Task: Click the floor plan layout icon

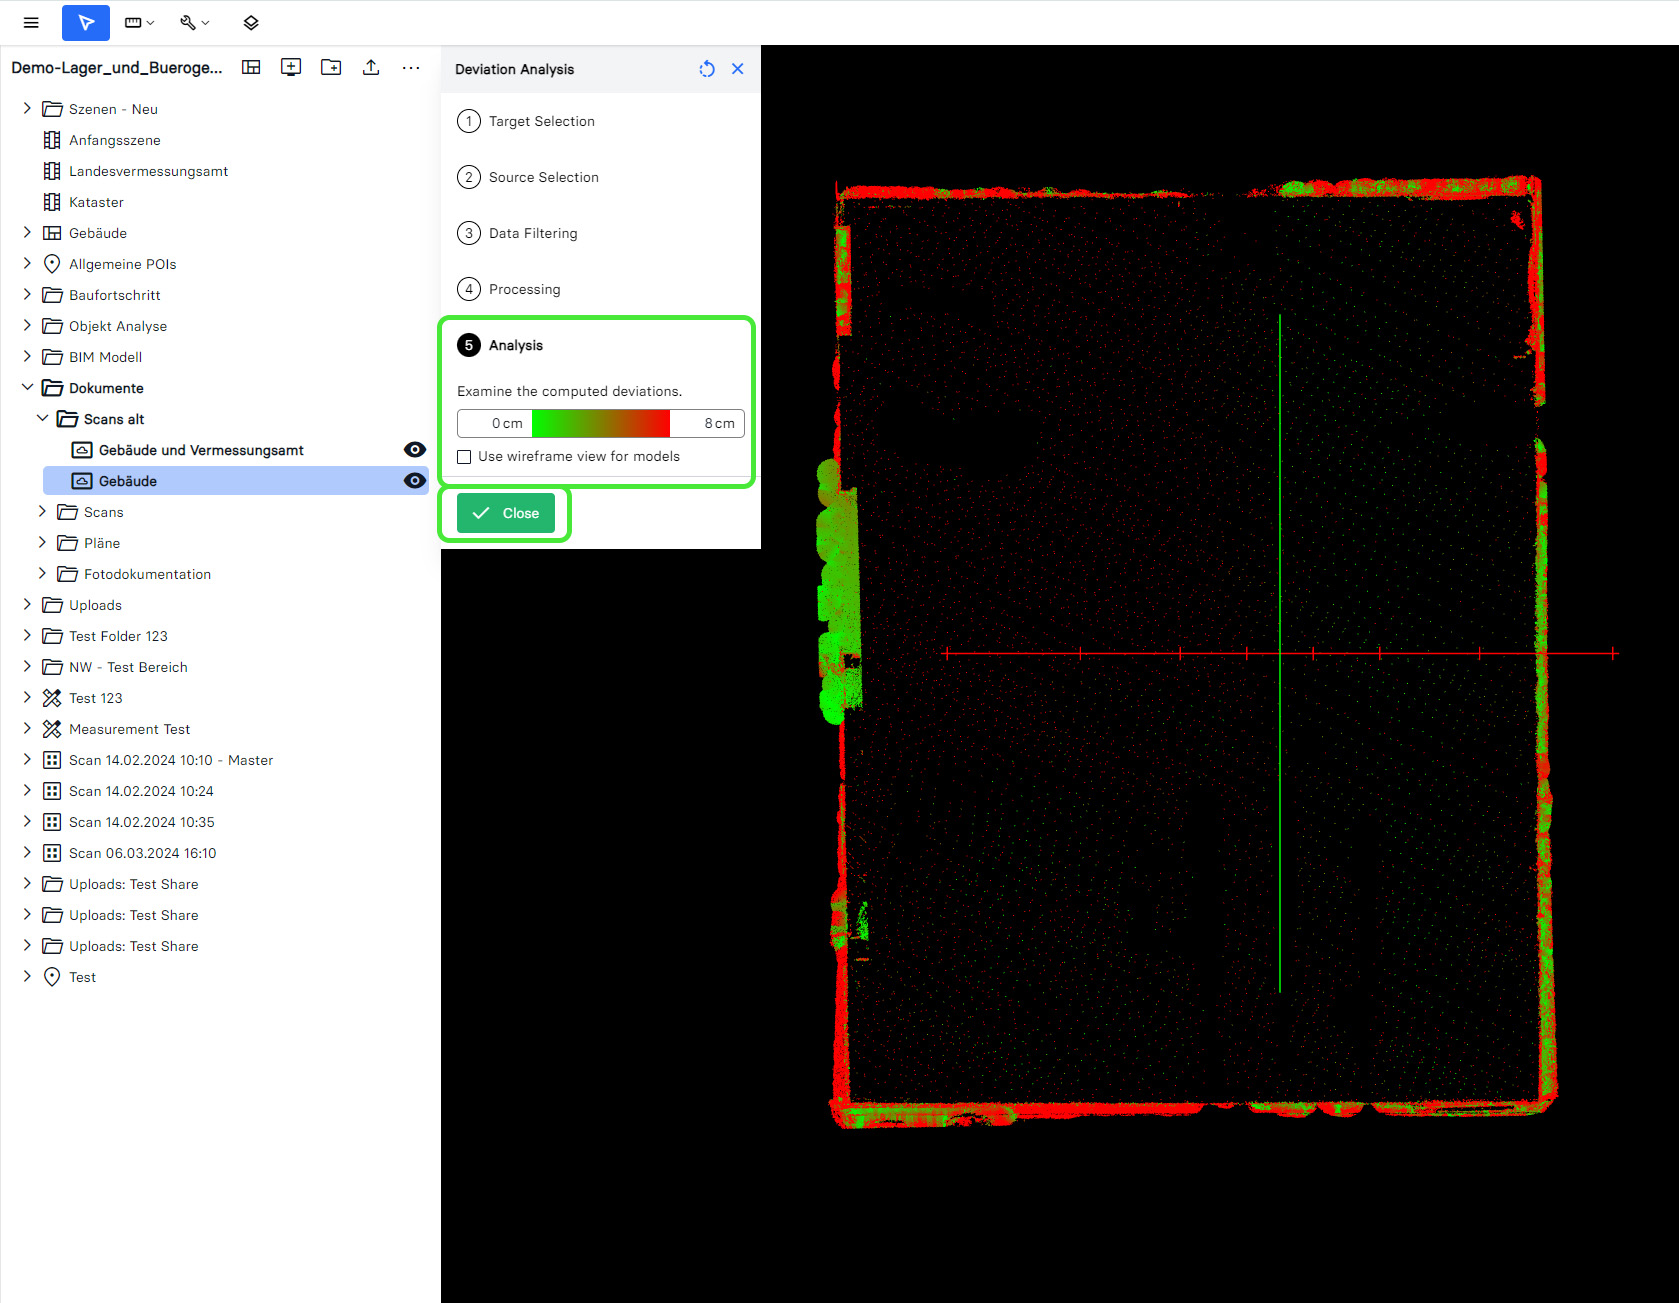Action: [x=251, y=67]
